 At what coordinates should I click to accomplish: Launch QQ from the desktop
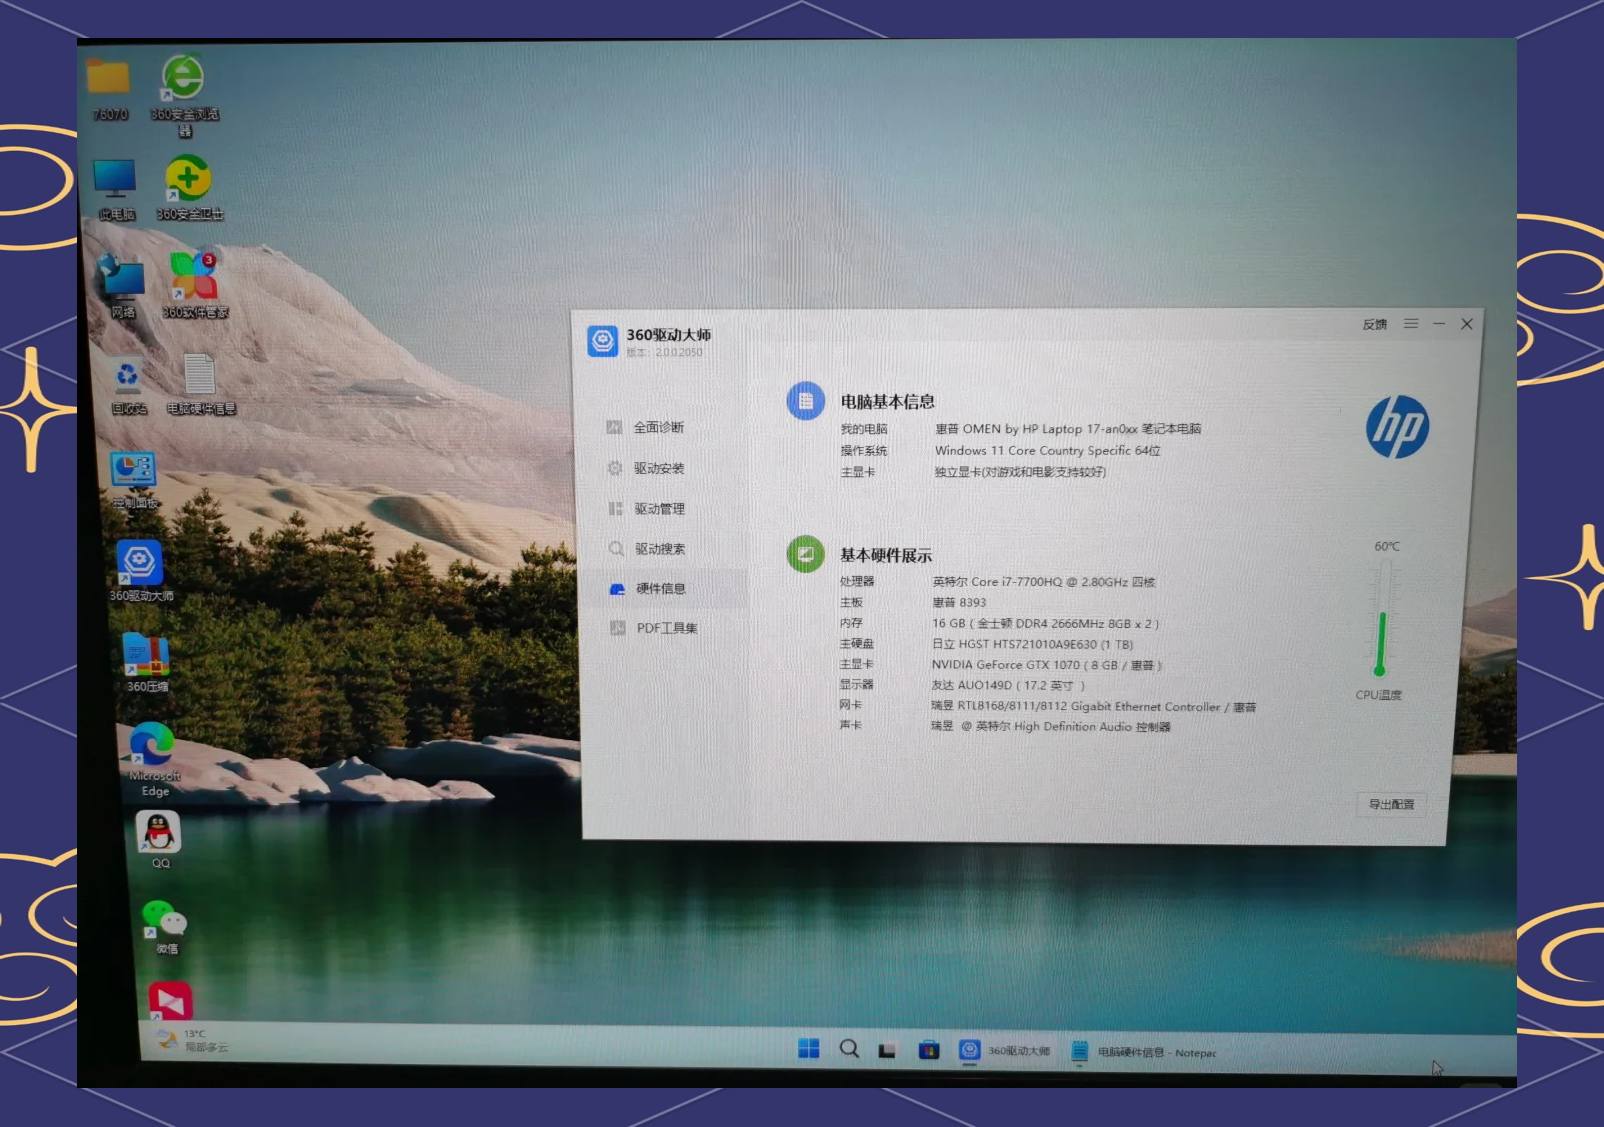(x=159, y=835)
